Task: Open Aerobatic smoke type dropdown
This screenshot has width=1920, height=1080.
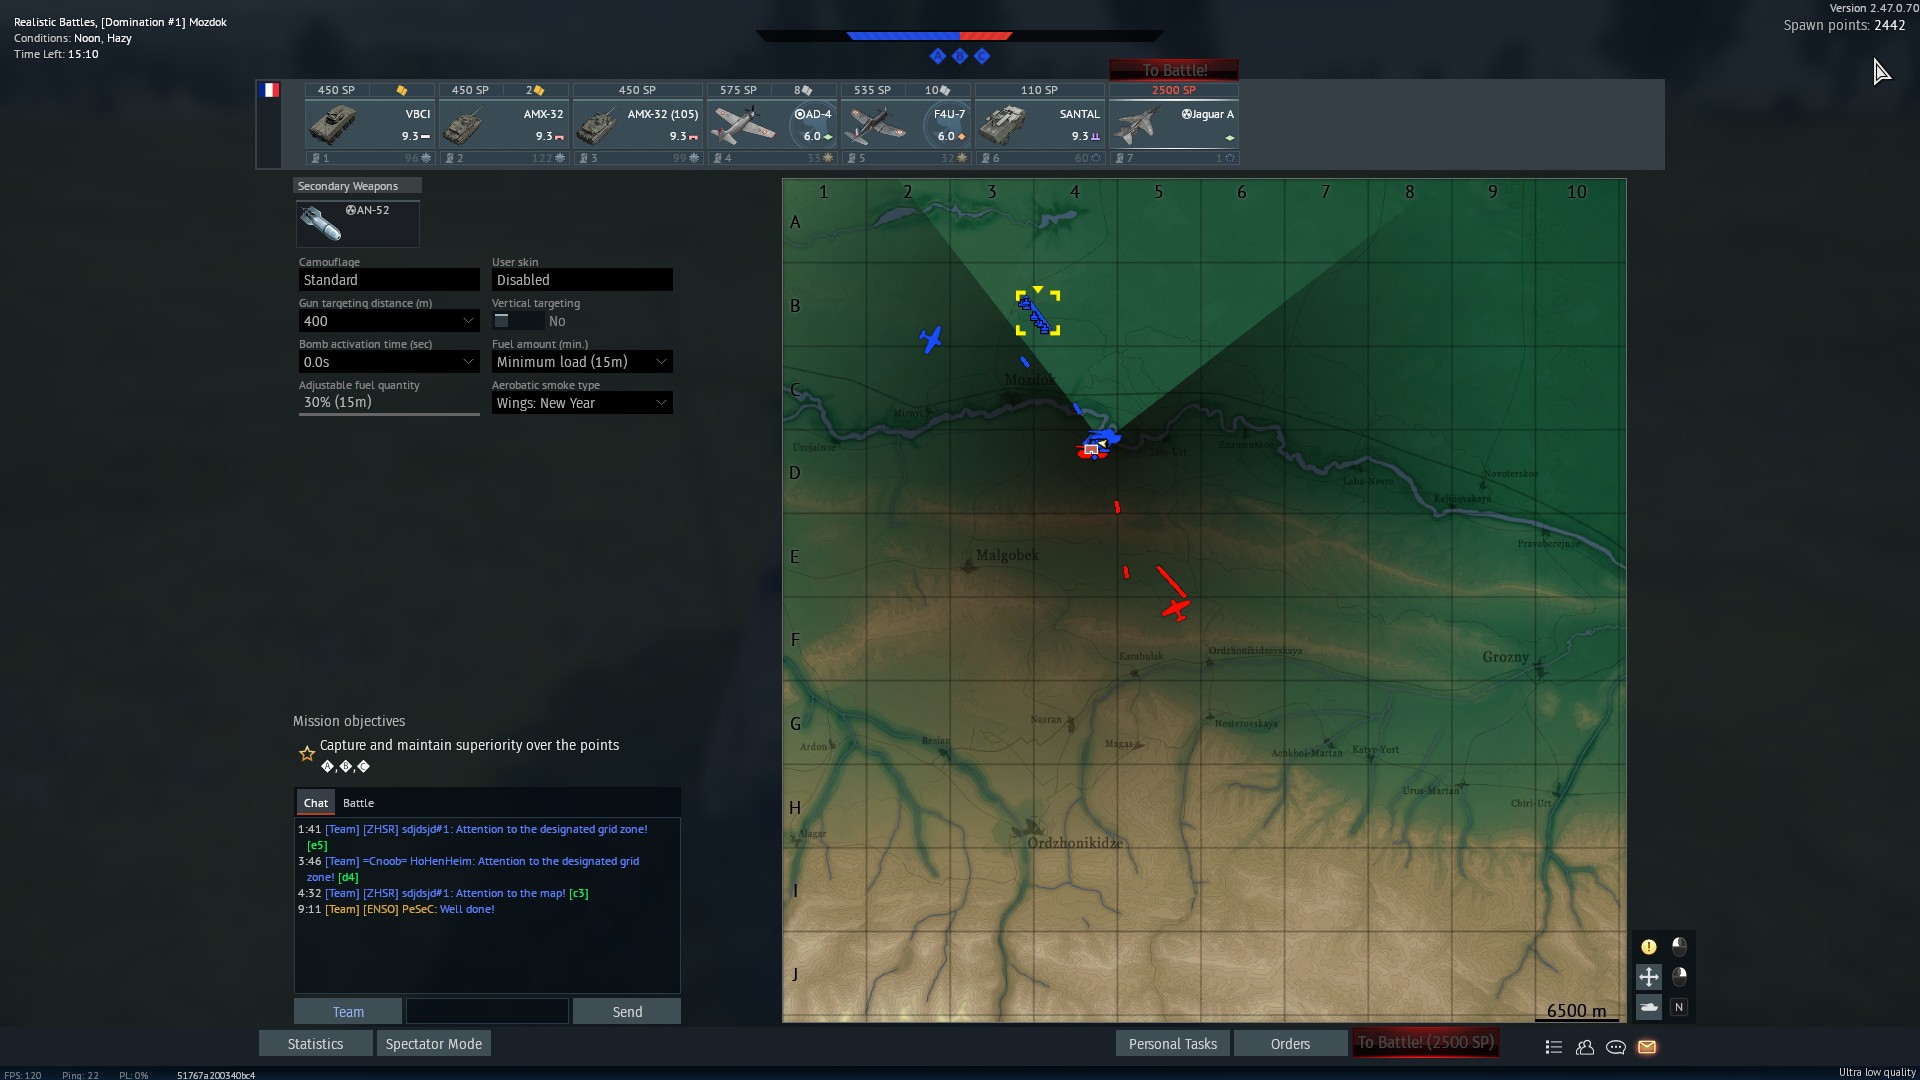Action: pyautogui.click(x=581, y=403)
